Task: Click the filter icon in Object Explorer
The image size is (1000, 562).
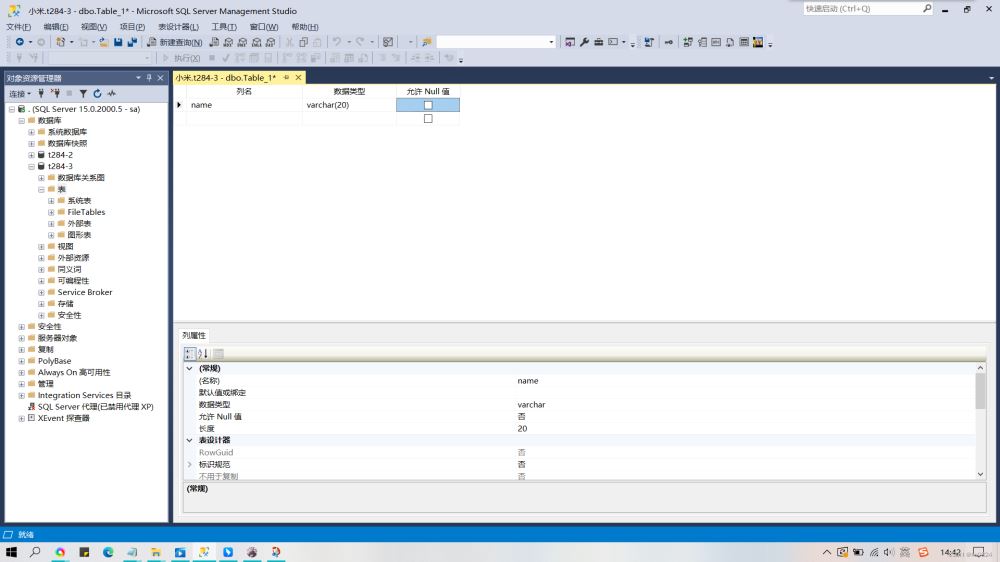Action: point(84,93)
